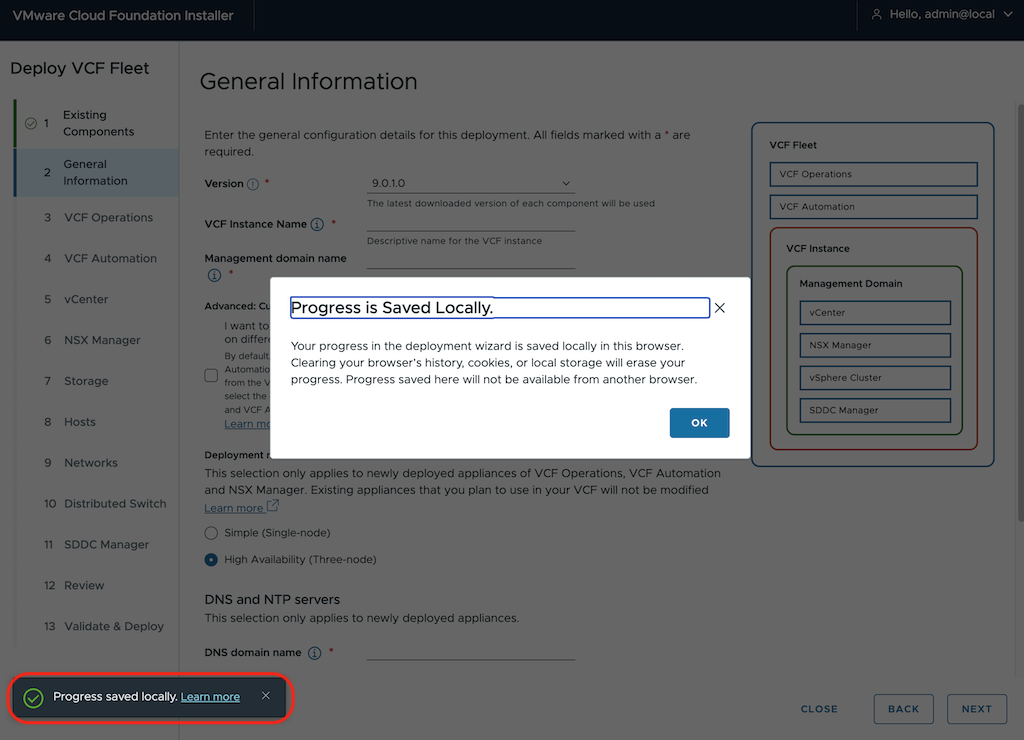Go to Review step
The image size is (1024, 740).
[x=84, y=585]
